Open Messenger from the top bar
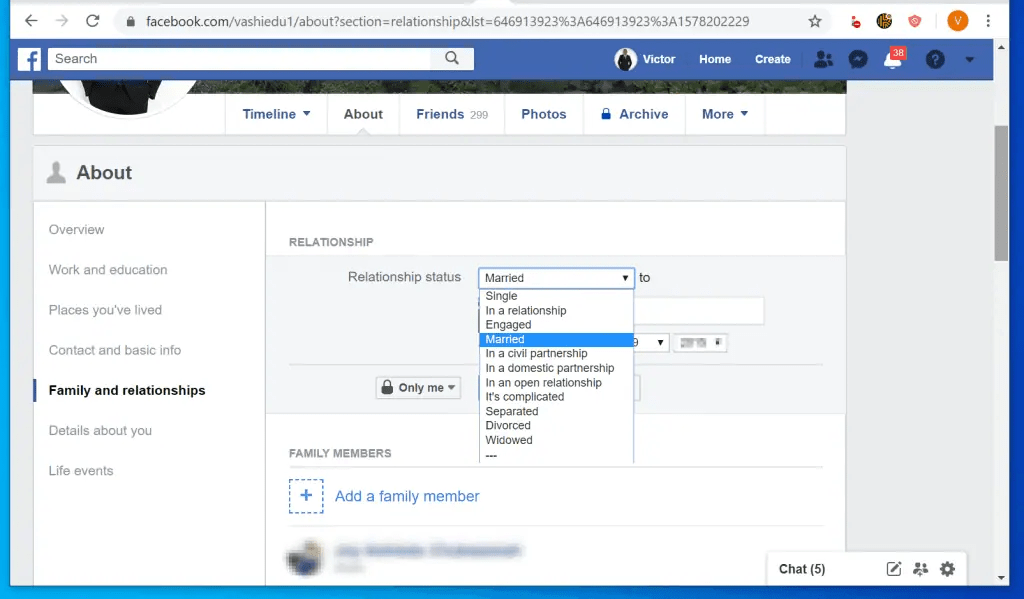This screenshot has width=1024, height=599. point(857,59)
